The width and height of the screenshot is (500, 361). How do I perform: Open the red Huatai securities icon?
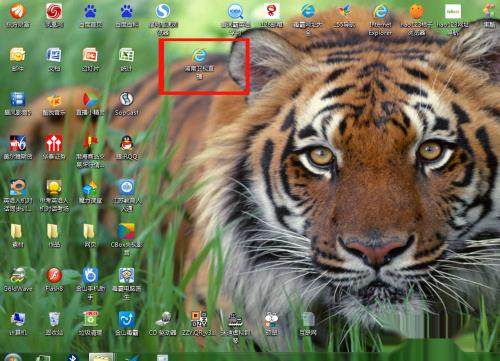(x=54, y=143)
